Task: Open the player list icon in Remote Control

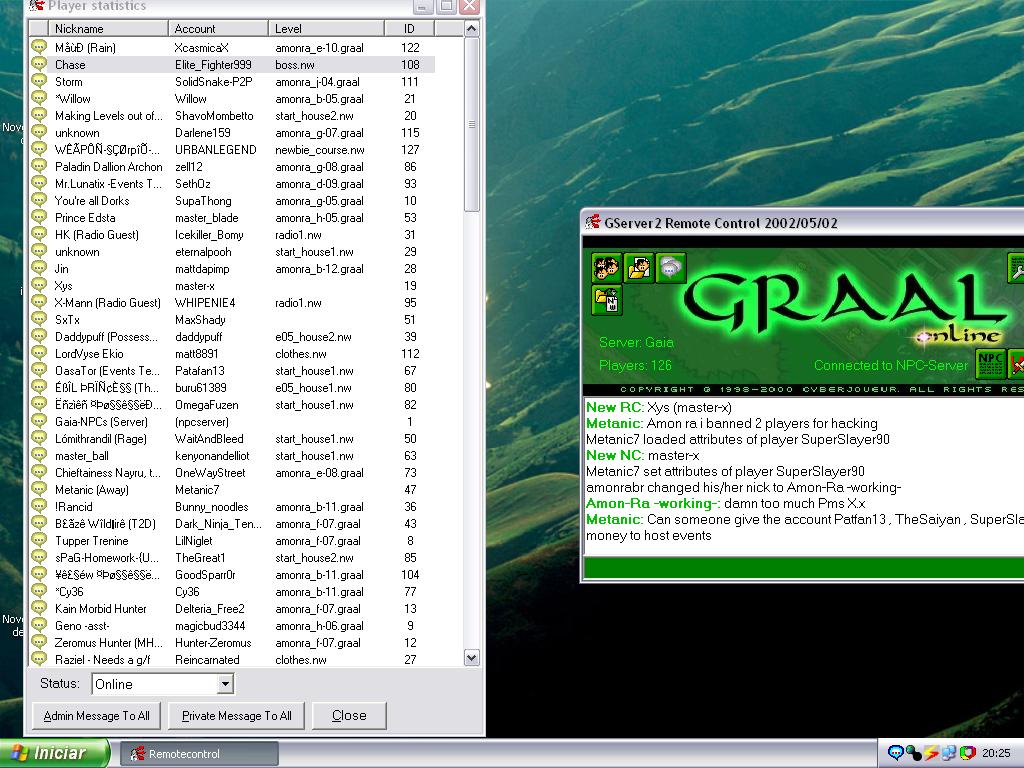Action: 607,268
